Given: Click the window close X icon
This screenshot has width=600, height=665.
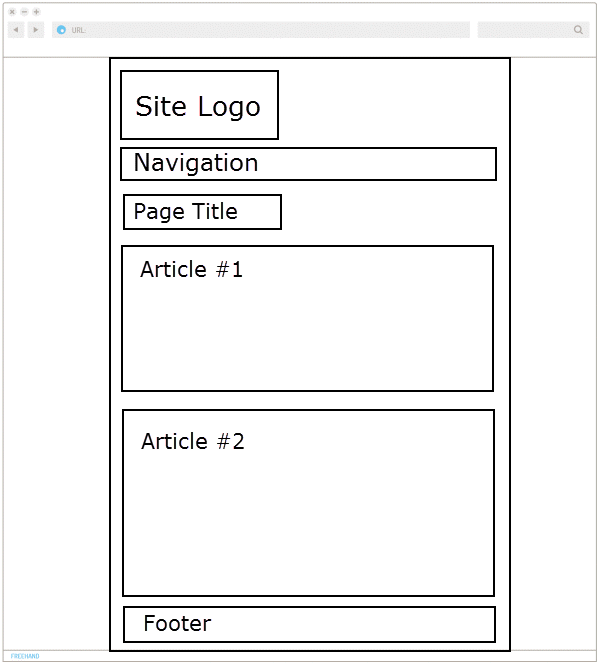Looking at the screenshot, I should coord(12,12).
